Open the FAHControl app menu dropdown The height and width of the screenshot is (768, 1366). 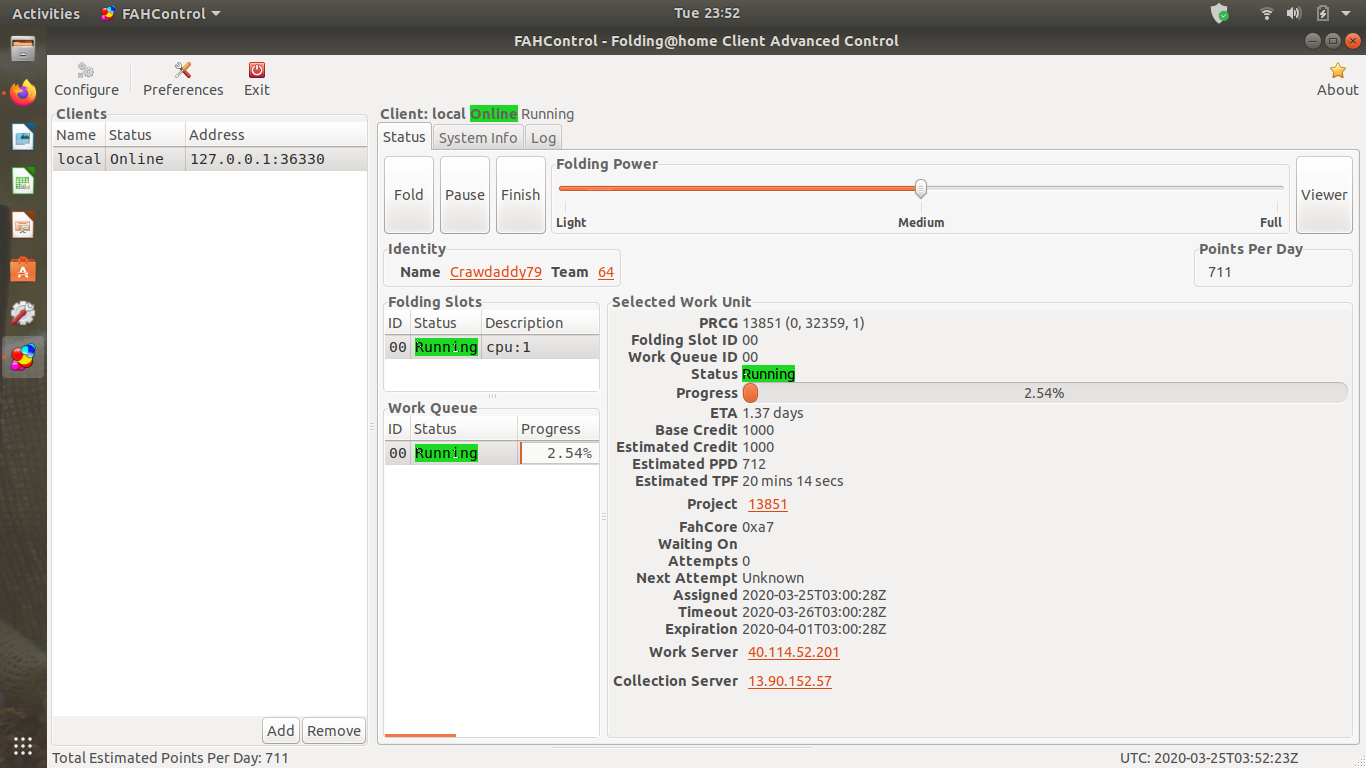pos(162,14)
